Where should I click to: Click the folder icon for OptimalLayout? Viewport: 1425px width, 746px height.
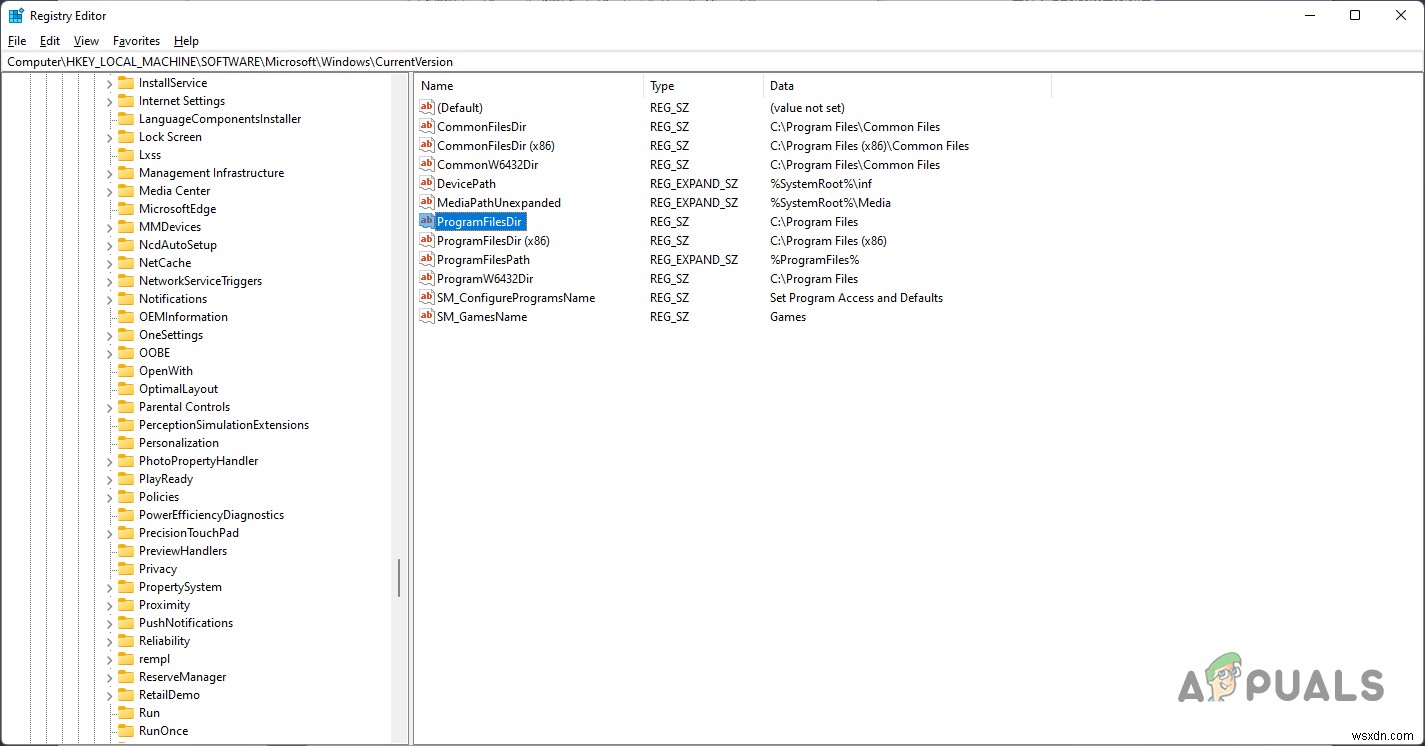126,389
